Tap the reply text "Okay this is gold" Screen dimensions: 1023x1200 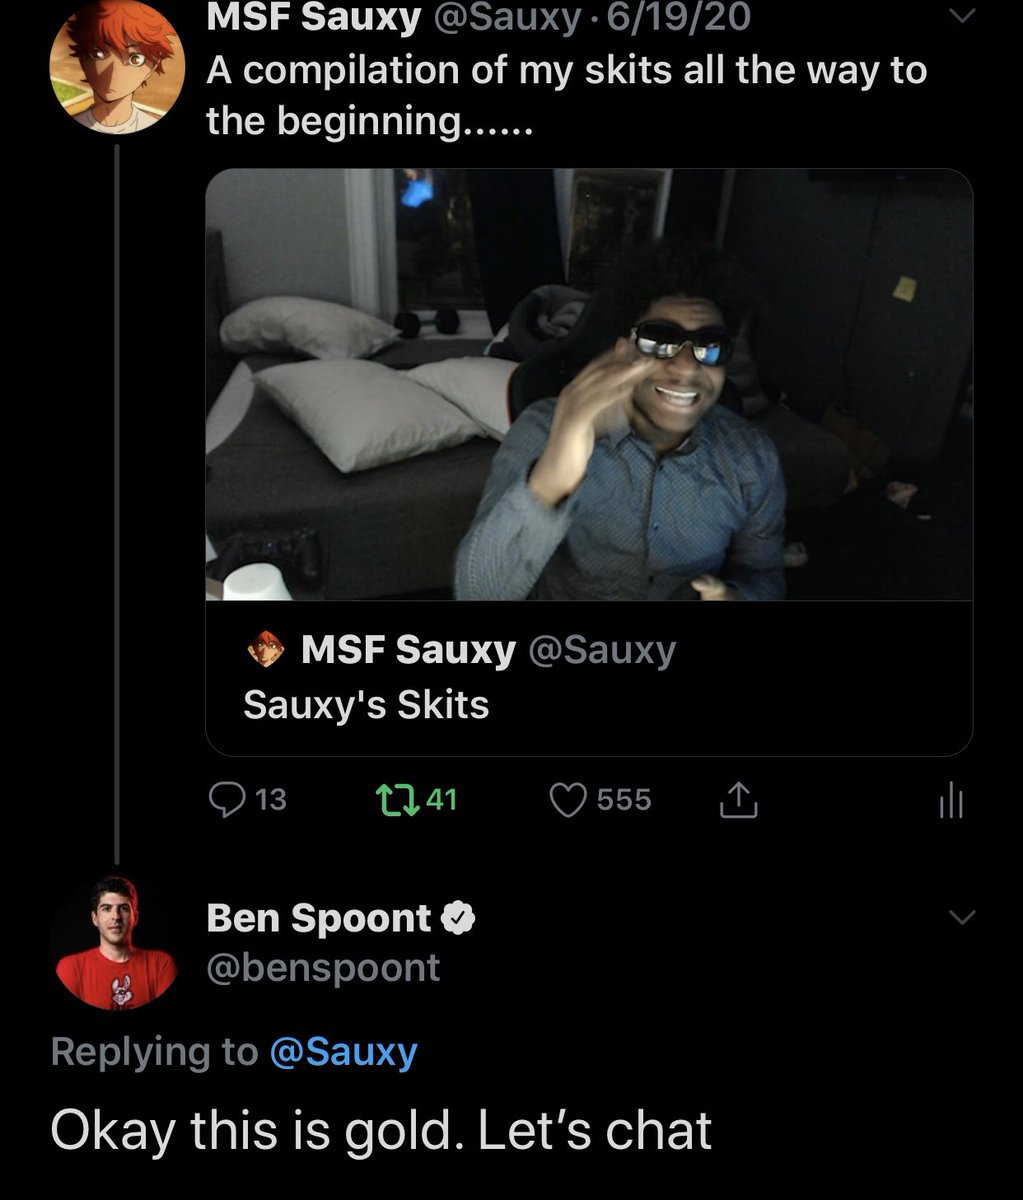(x=381, y=1130)
